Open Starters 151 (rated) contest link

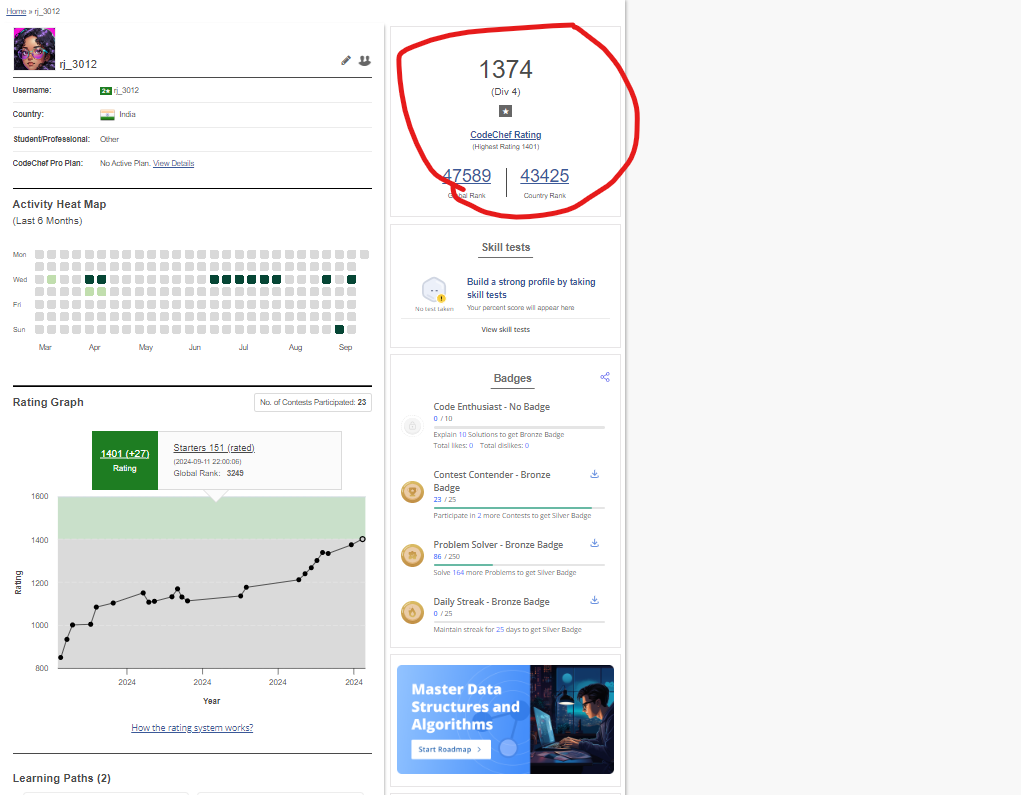click(214, 448)
